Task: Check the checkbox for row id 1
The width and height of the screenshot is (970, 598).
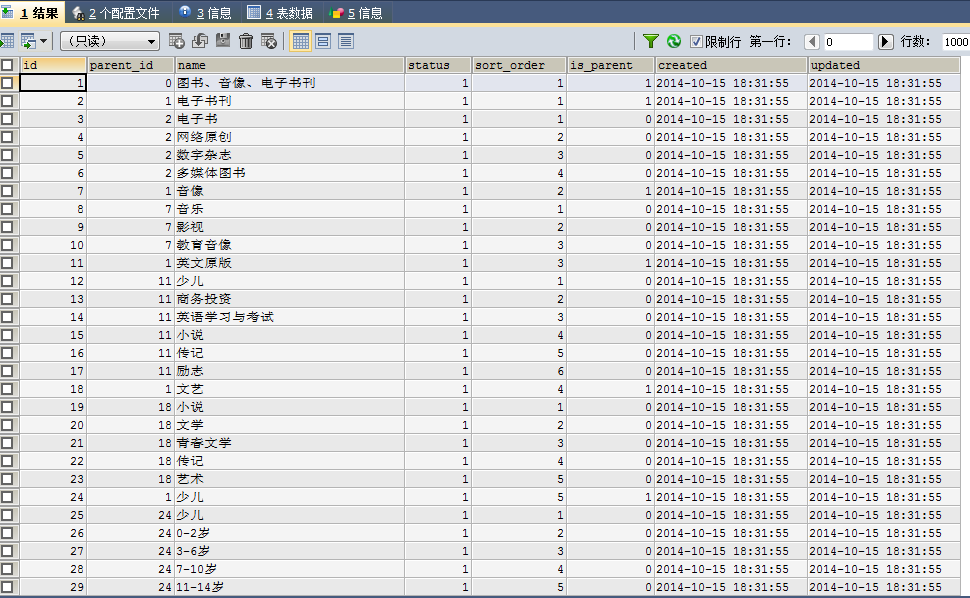Action: (7, 83)
